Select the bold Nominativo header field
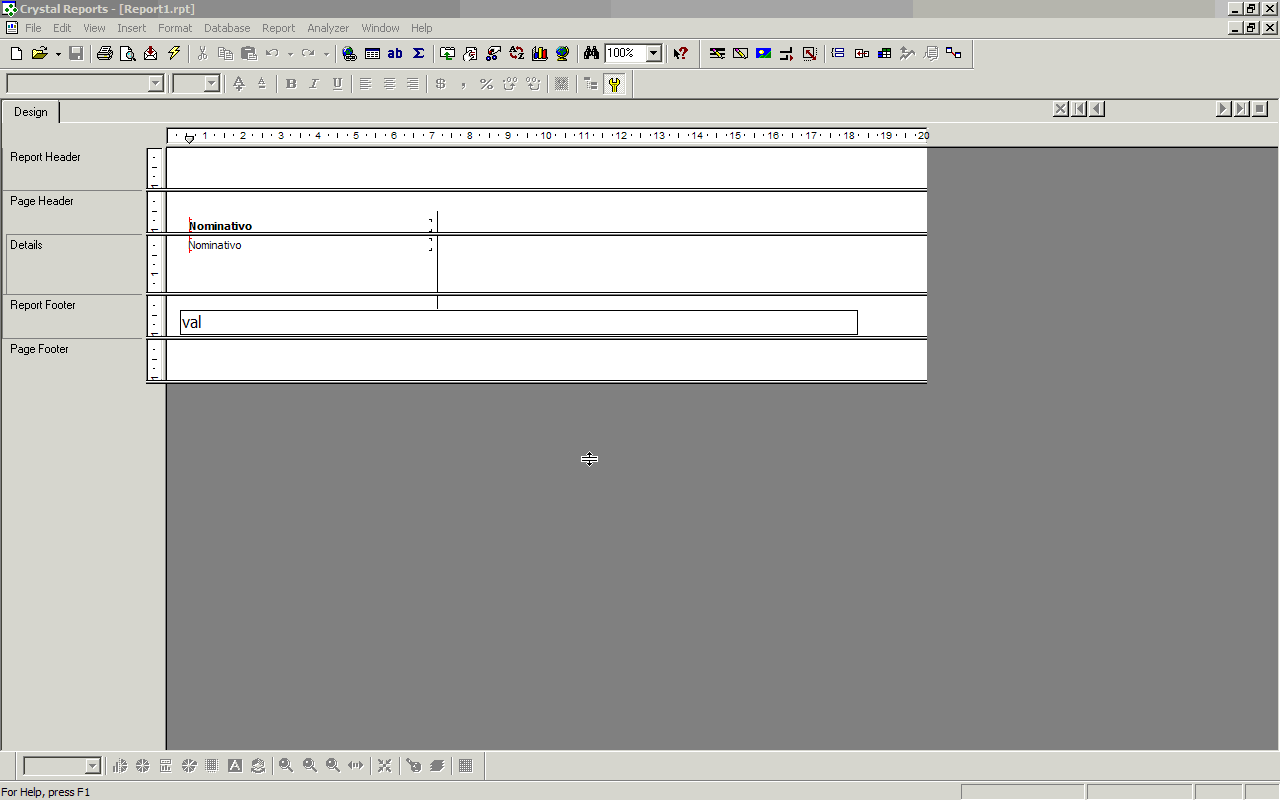Screen dimensions: 1280x800 [311, 226]
